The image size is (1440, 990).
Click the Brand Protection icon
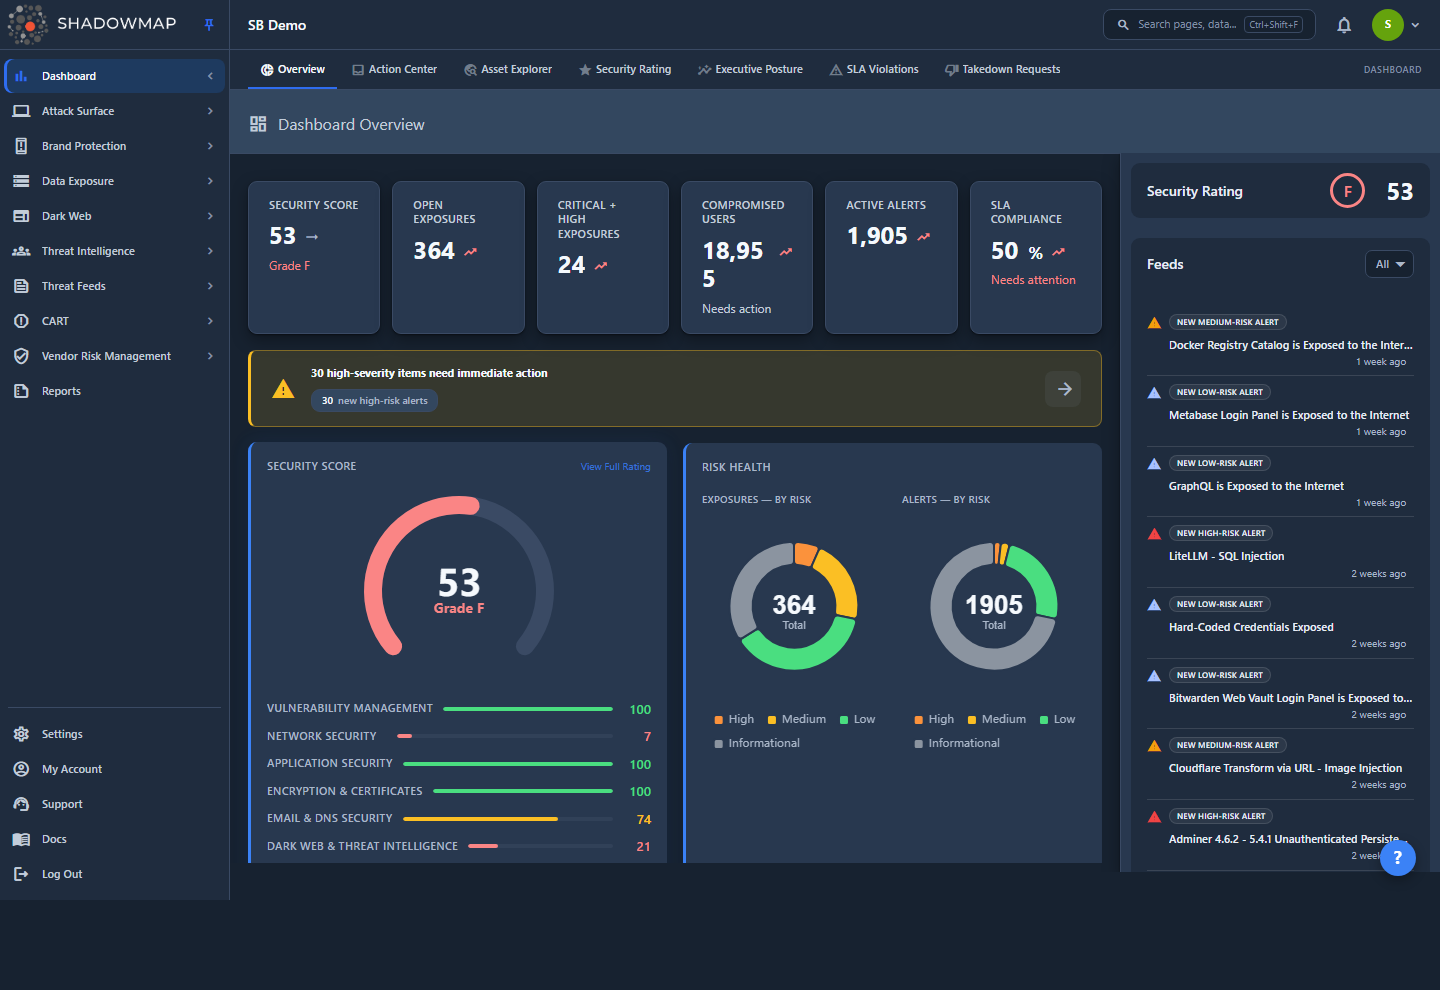tap(21, 146)
